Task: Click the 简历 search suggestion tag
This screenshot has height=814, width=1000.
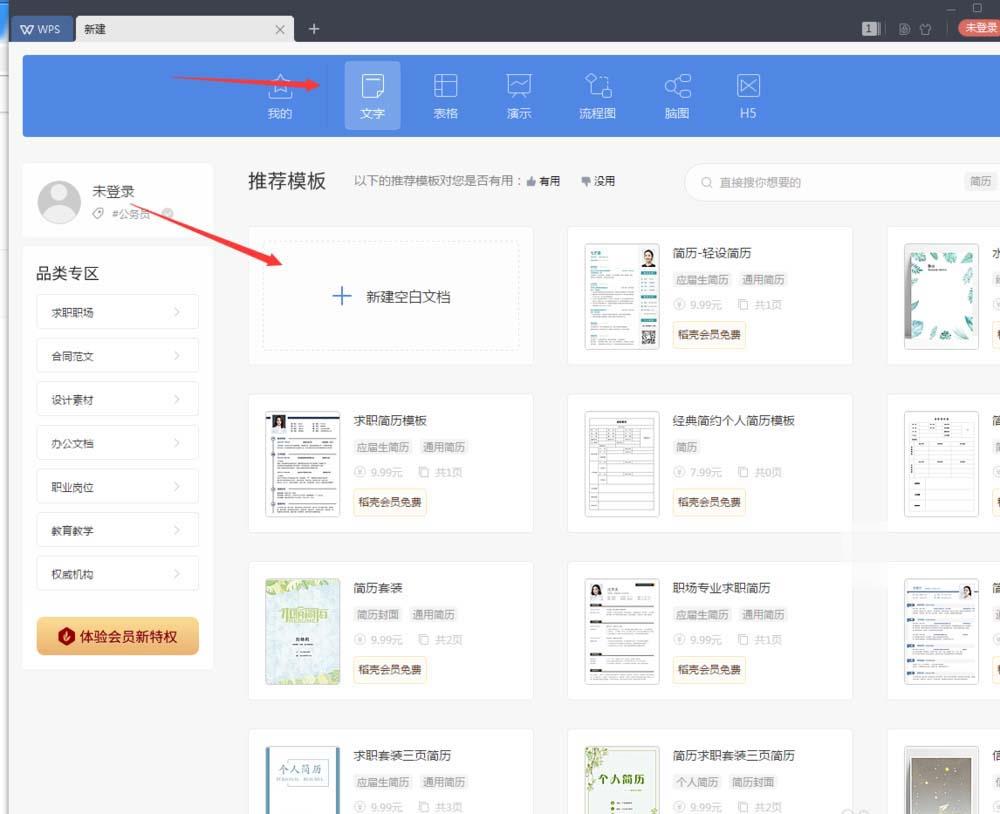Action: click(979, 181)
